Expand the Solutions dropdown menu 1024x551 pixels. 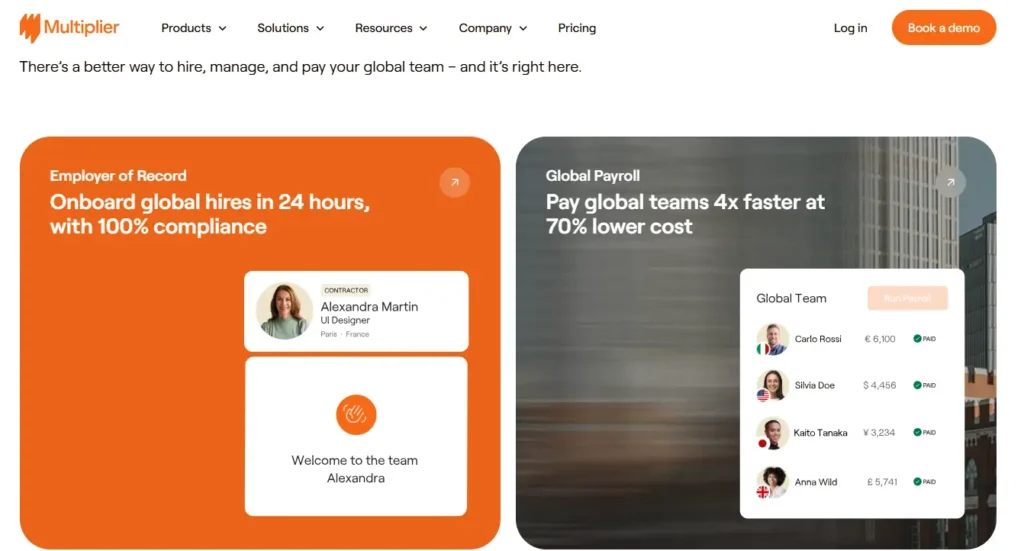tap(291, 28)
